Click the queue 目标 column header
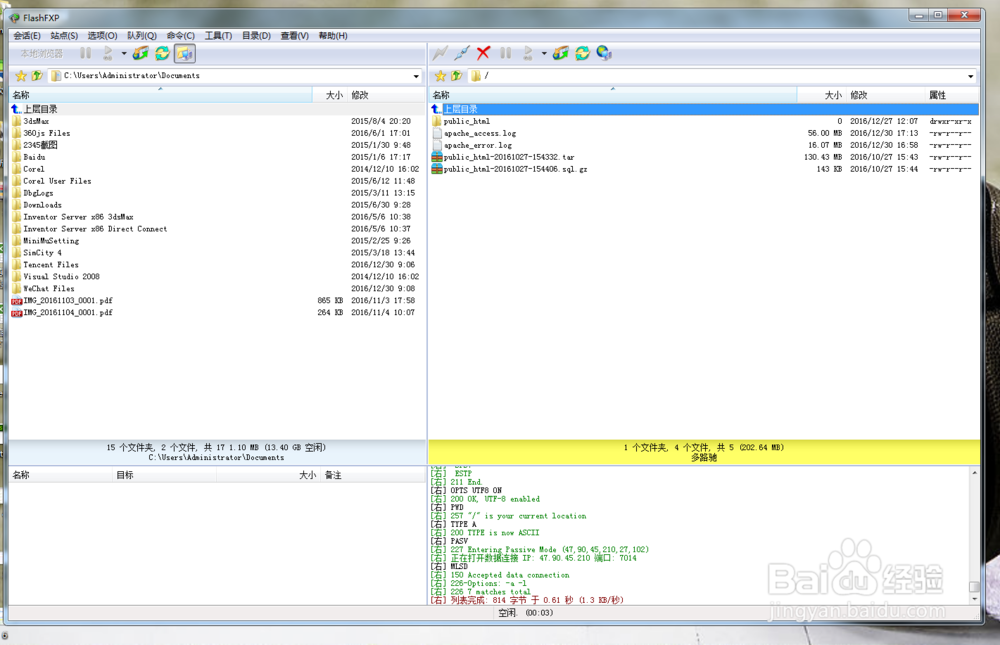Viewport: 1000px width, 645px height. [x=165, y=475]
